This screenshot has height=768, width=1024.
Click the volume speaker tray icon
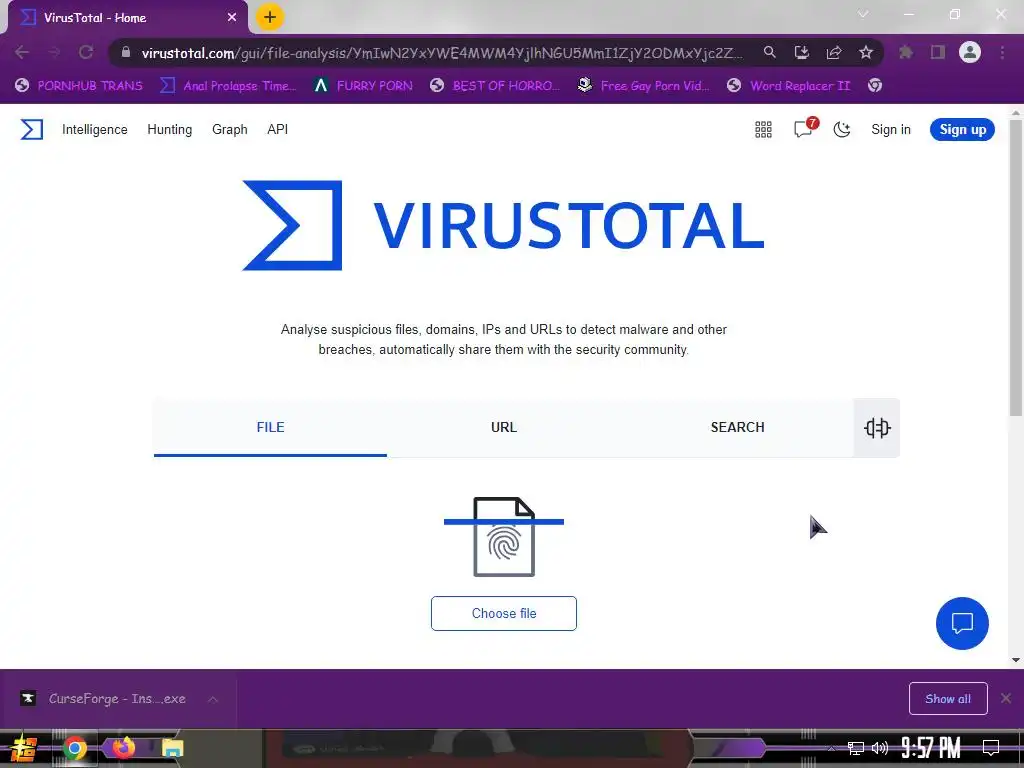(880, 748)
